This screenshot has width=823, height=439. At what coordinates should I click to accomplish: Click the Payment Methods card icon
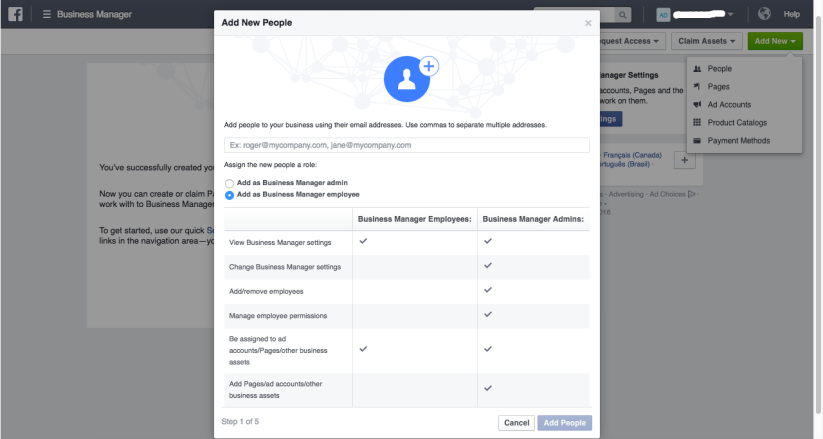pos(697,141)
